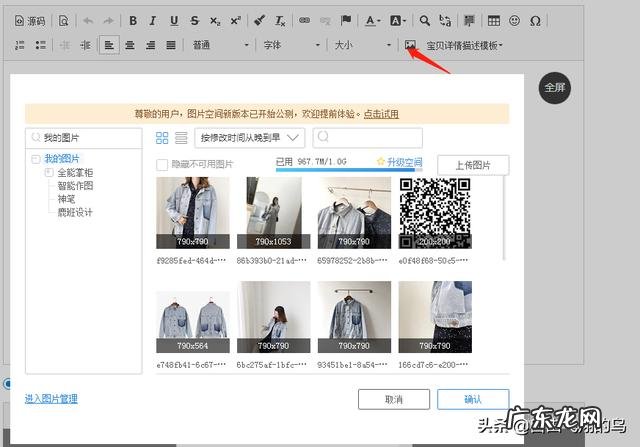Click the insert image toolbar icon
Viewport: 640px width, 447px height.
point(410,44)
